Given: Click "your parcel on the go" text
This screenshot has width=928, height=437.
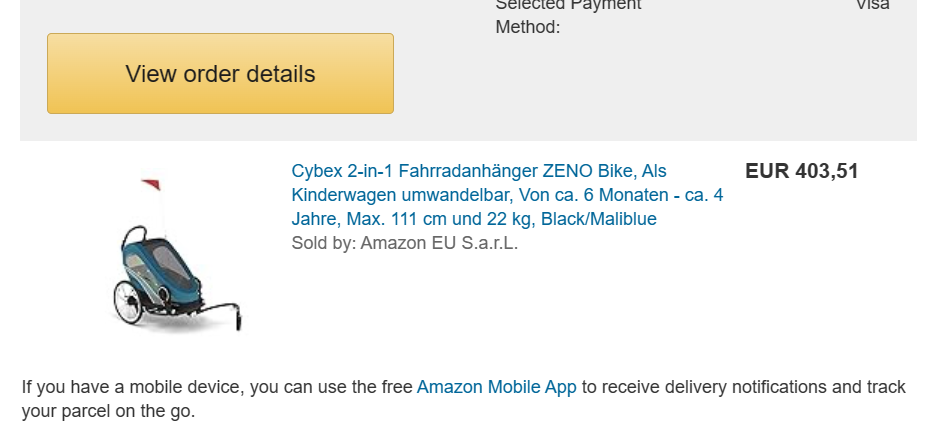Looking at the screenshot, I should 108,411.
